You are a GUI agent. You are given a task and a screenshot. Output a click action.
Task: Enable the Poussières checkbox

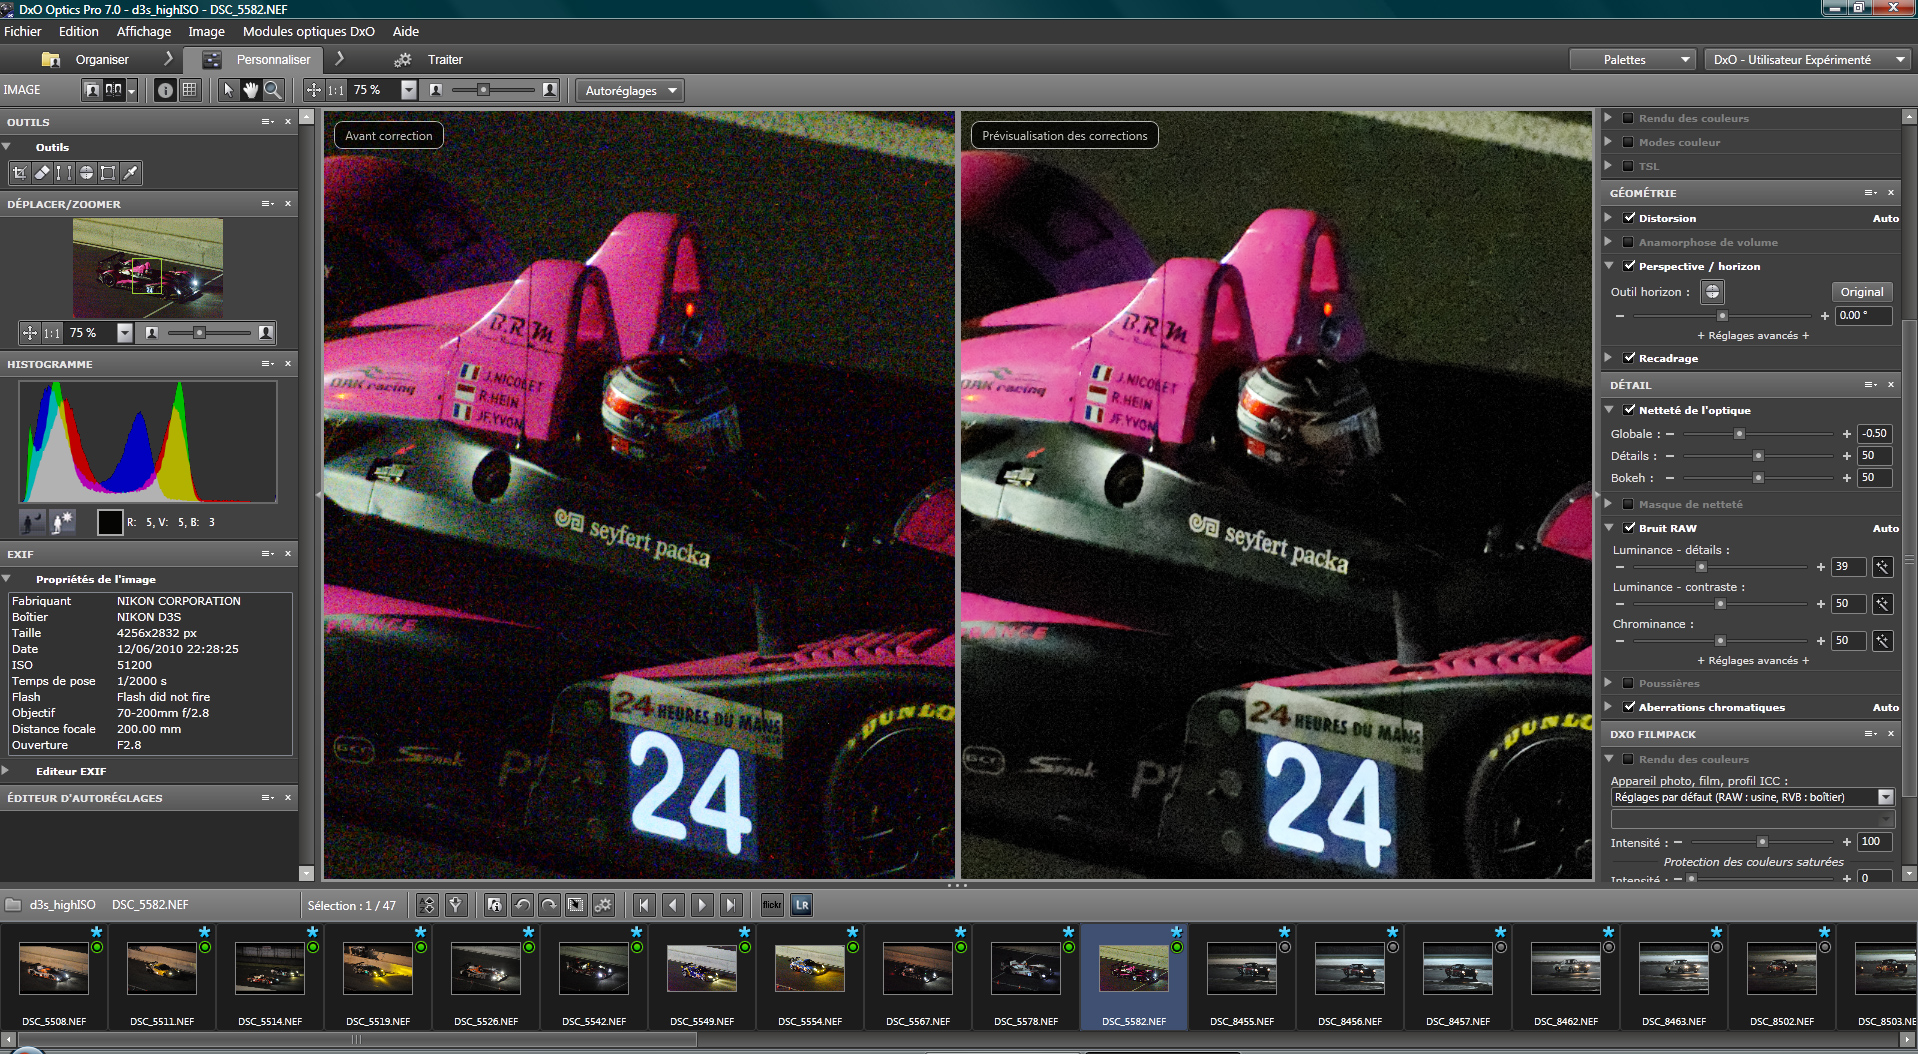(x=1628, y=683)
